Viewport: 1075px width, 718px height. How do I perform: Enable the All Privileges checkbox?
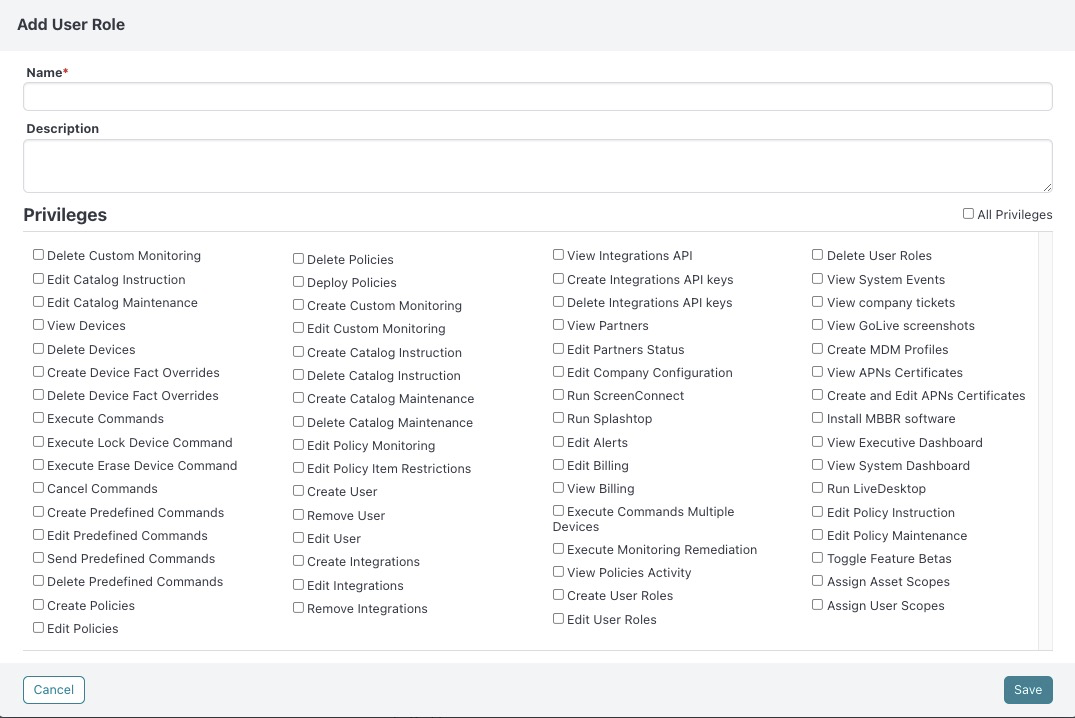pyautogui.click(x=968, y=214)
